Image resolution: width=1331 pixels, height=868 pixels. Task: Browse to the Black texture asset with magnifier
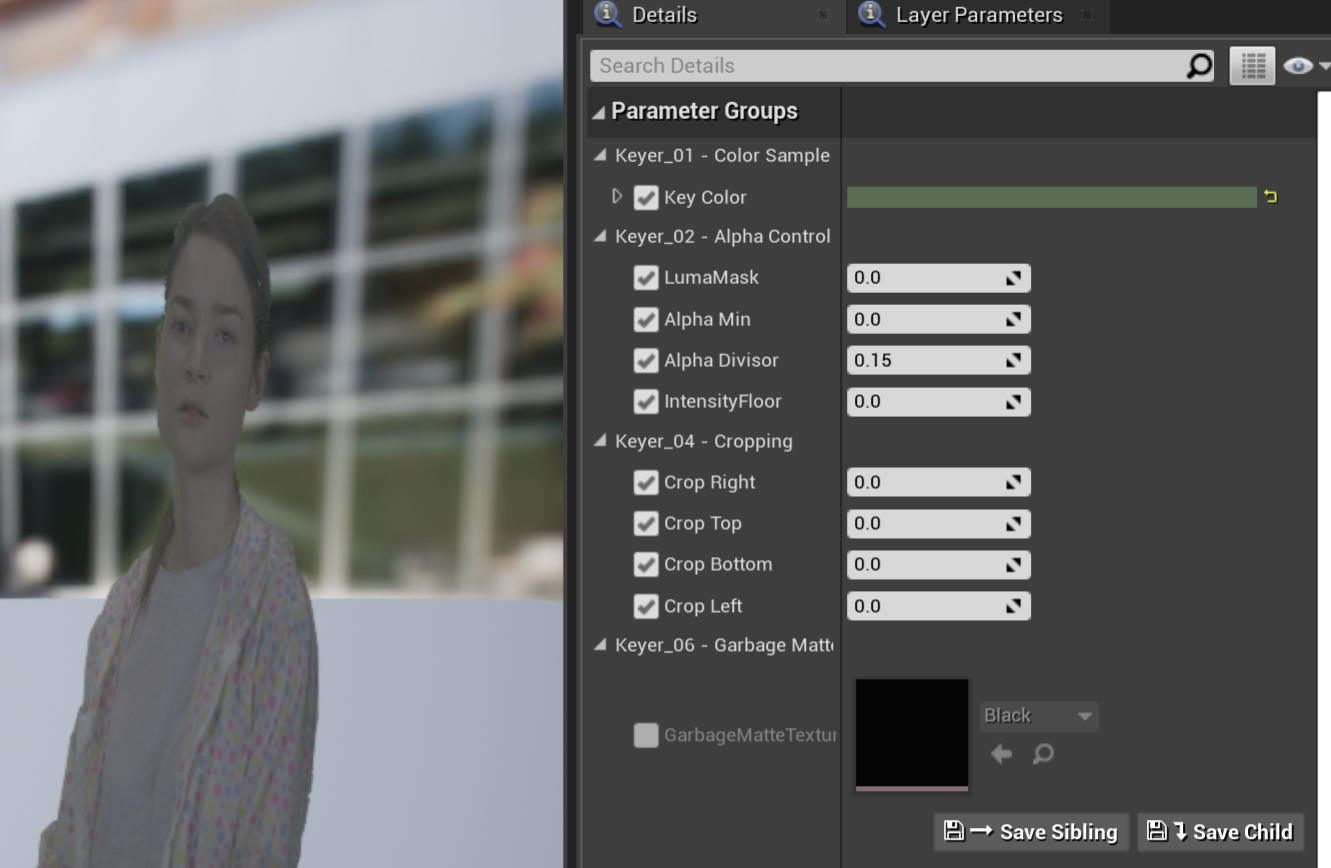[1043, 754]
